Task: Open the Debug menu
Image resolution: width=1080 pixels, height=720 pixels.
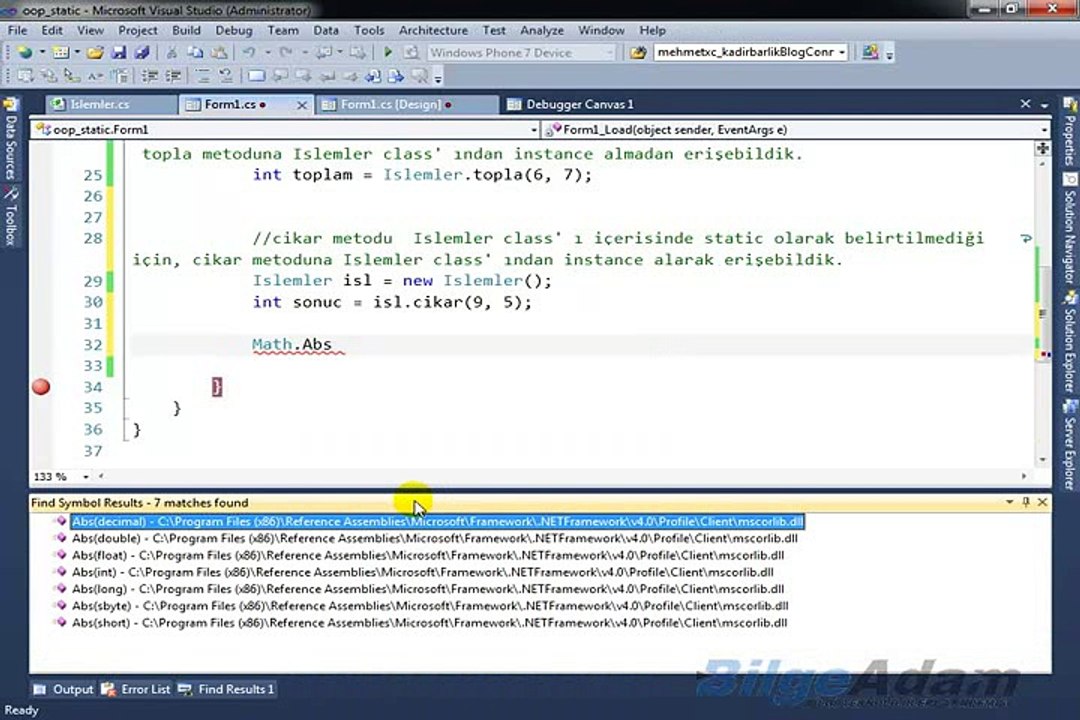Action: coord(233,30)
